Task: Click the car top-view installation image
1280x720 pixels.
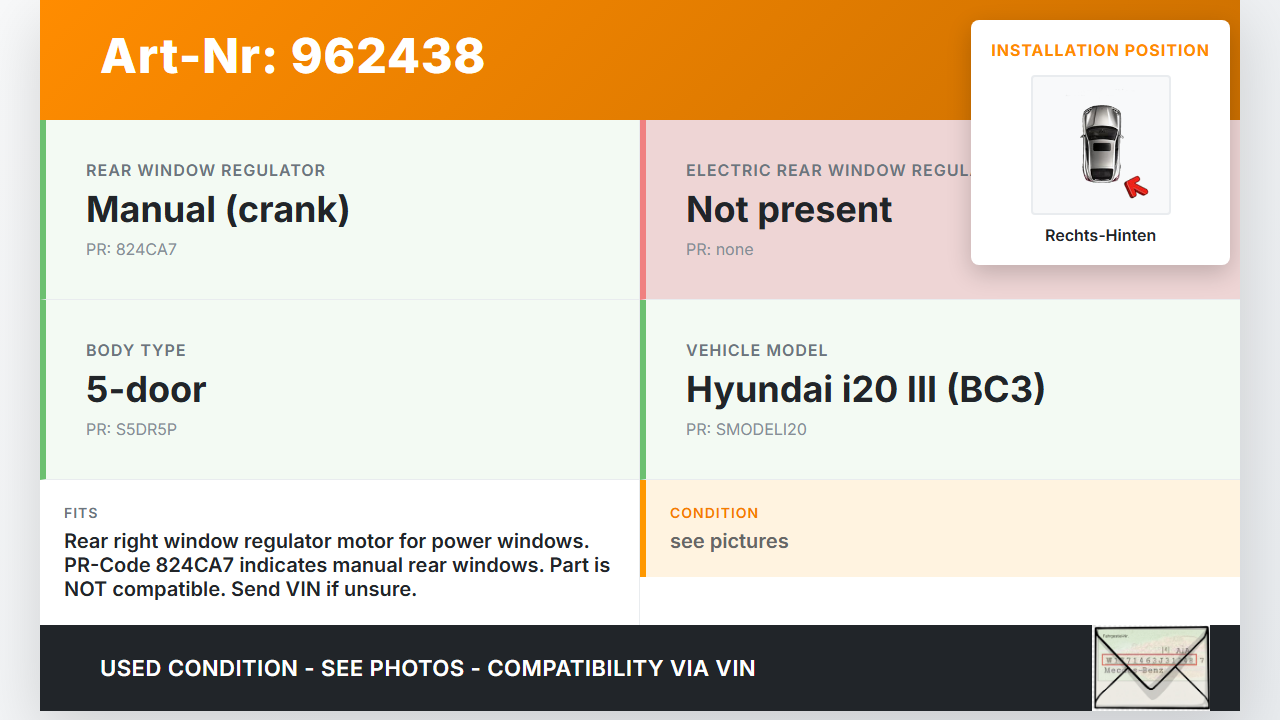Action: pyautogui.click(x=1100, y=144)
